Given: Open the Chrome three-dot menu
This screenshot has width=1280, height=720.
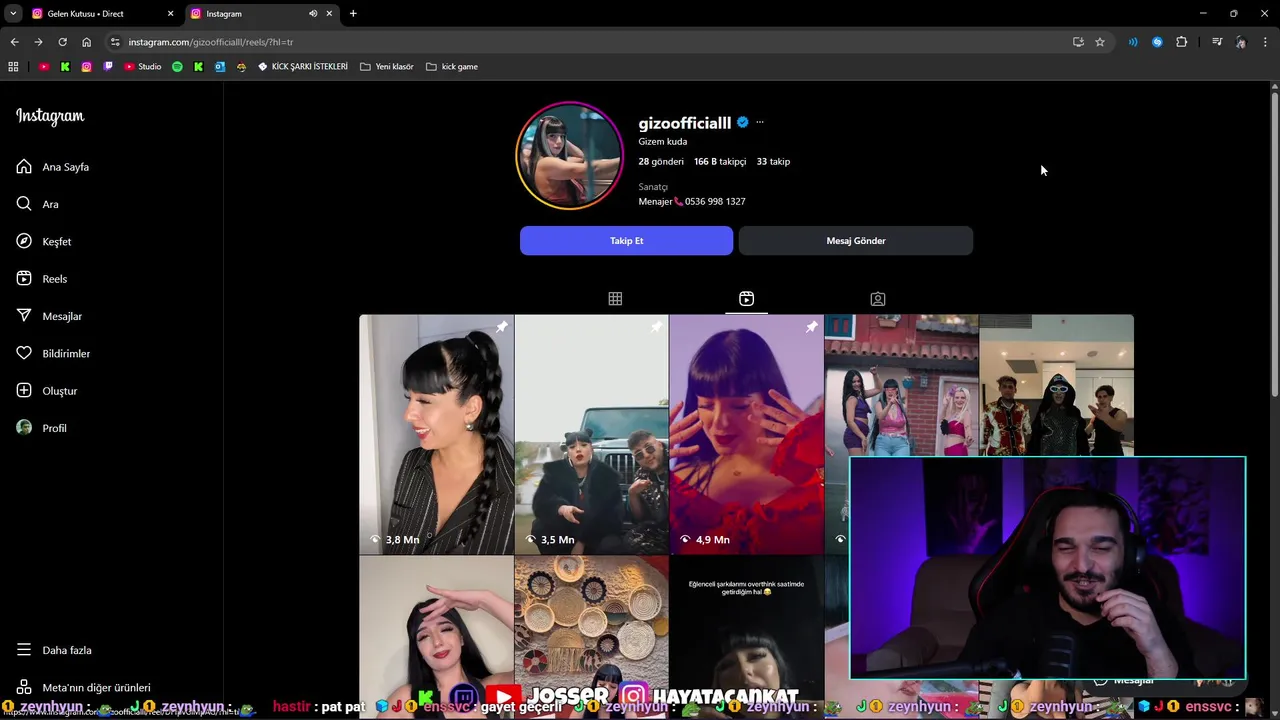Looking at the screenshot, I should point(1265,42).
